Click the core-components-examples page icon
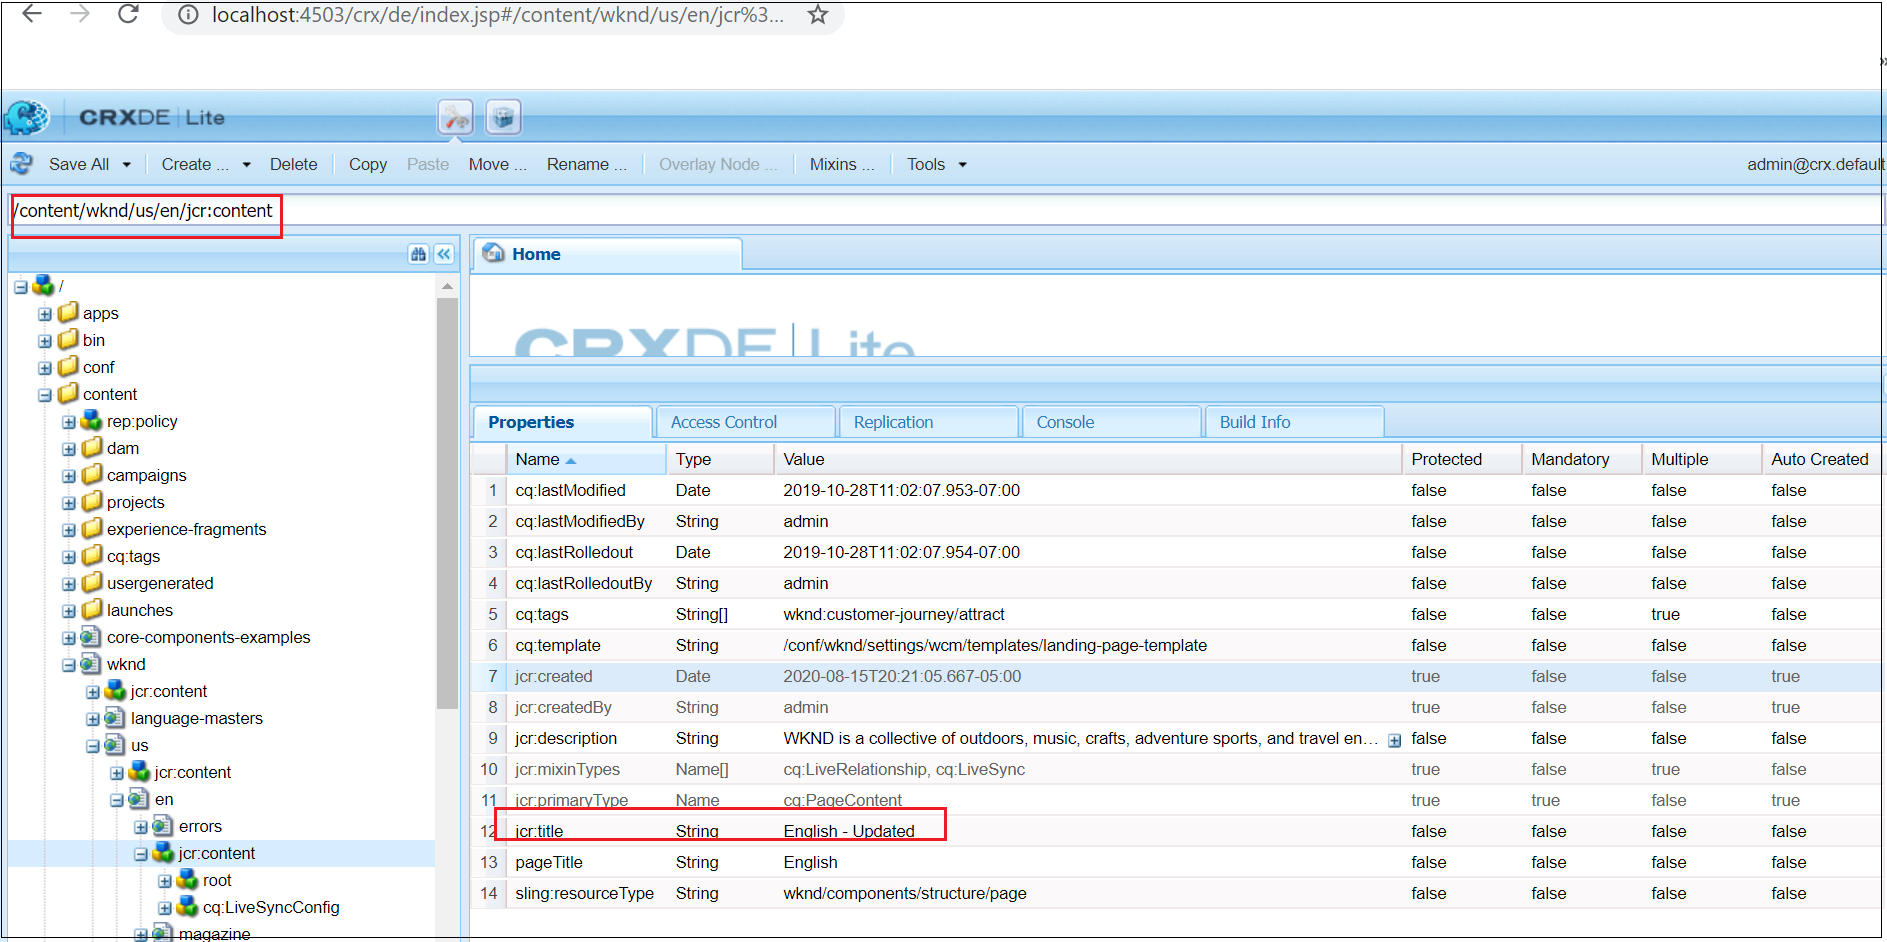 point(92,637)
